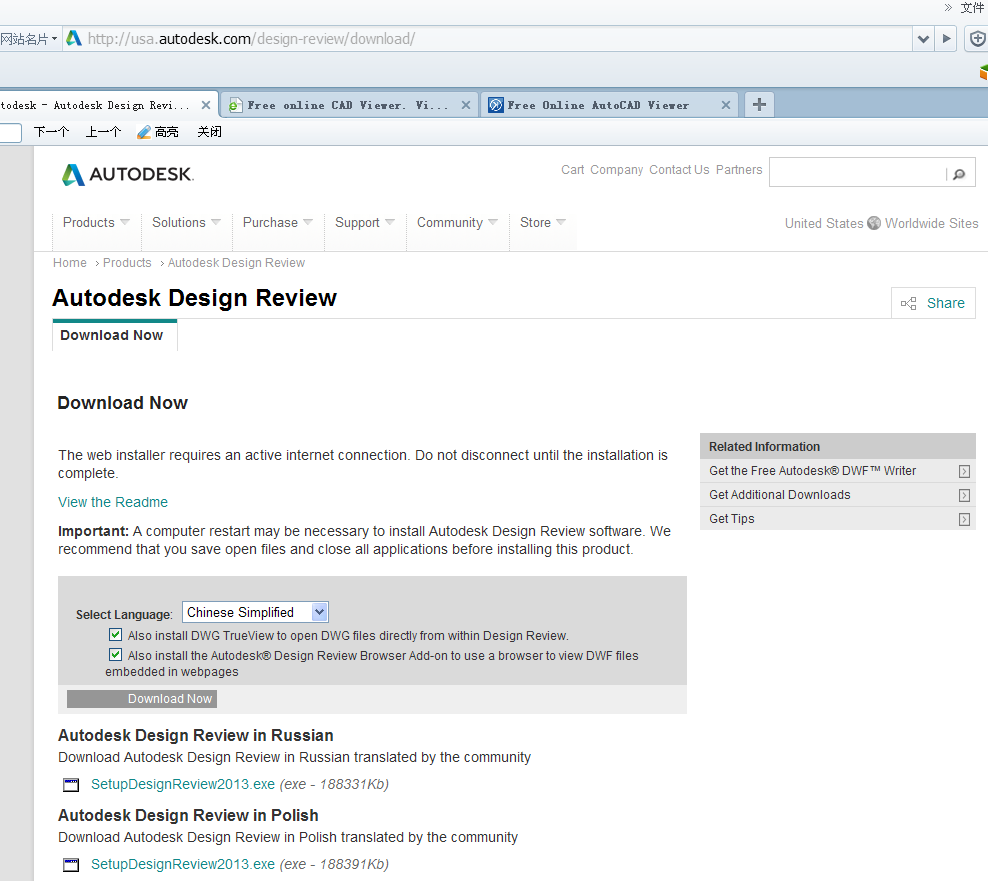This screenshot has width=988, height=881.
Task: Open Get the Free Autodesk DWF Writer link
Action: point(812,471)
